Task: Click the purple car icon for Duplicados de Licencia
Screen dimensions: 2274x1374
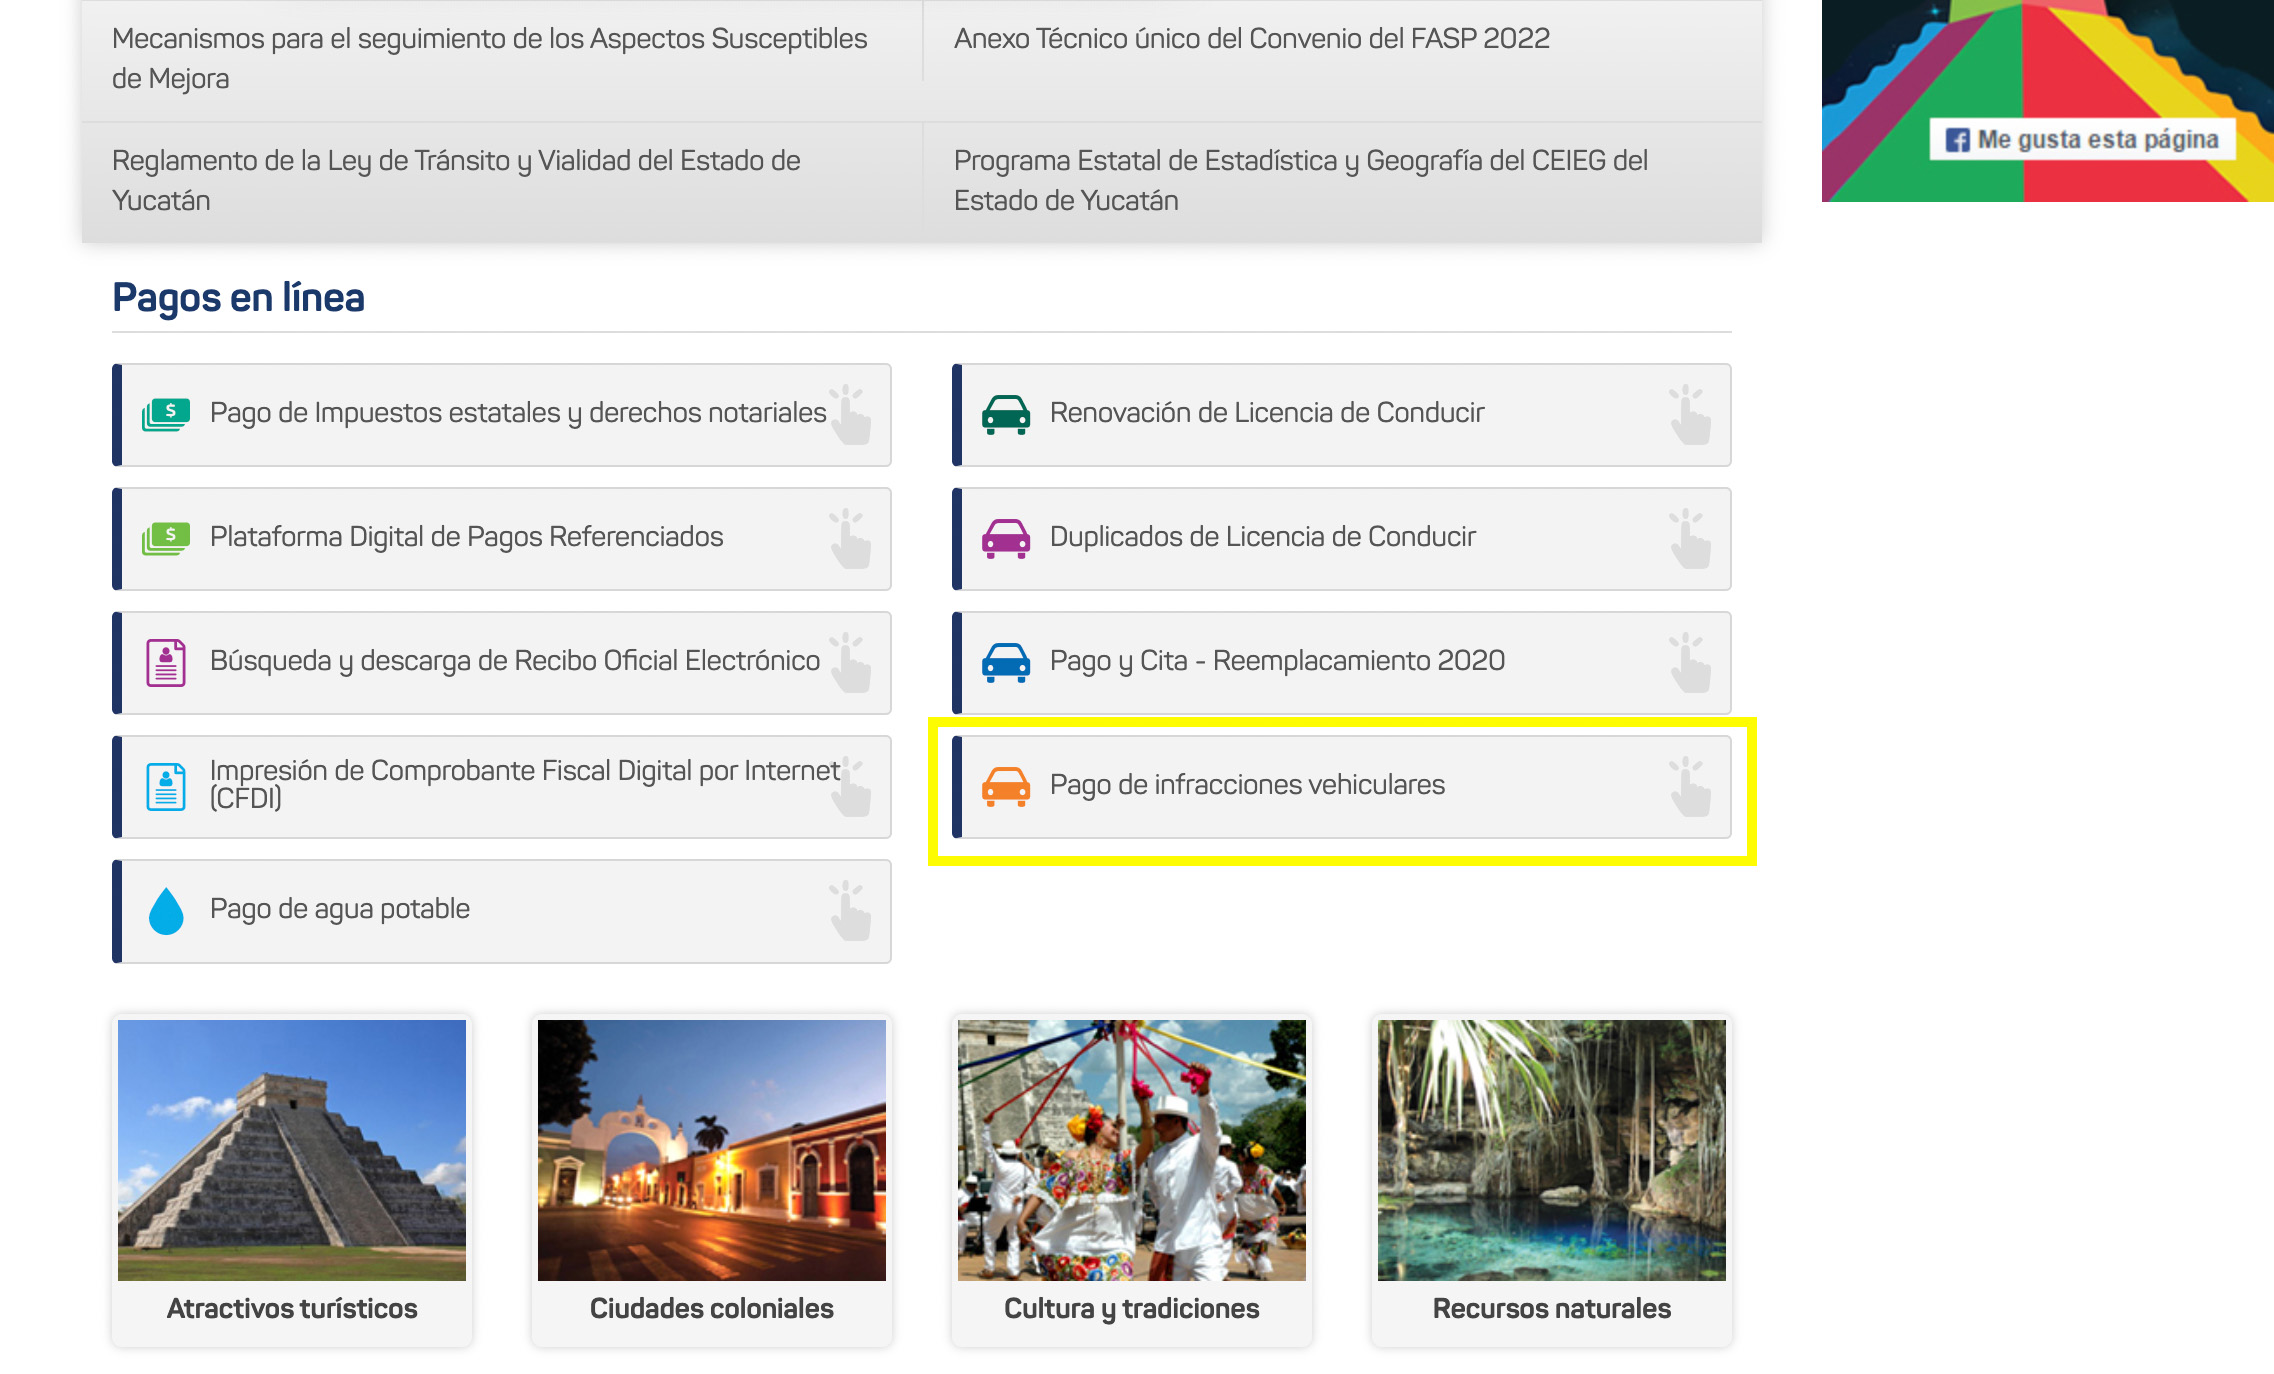Action: point(1006,538)
